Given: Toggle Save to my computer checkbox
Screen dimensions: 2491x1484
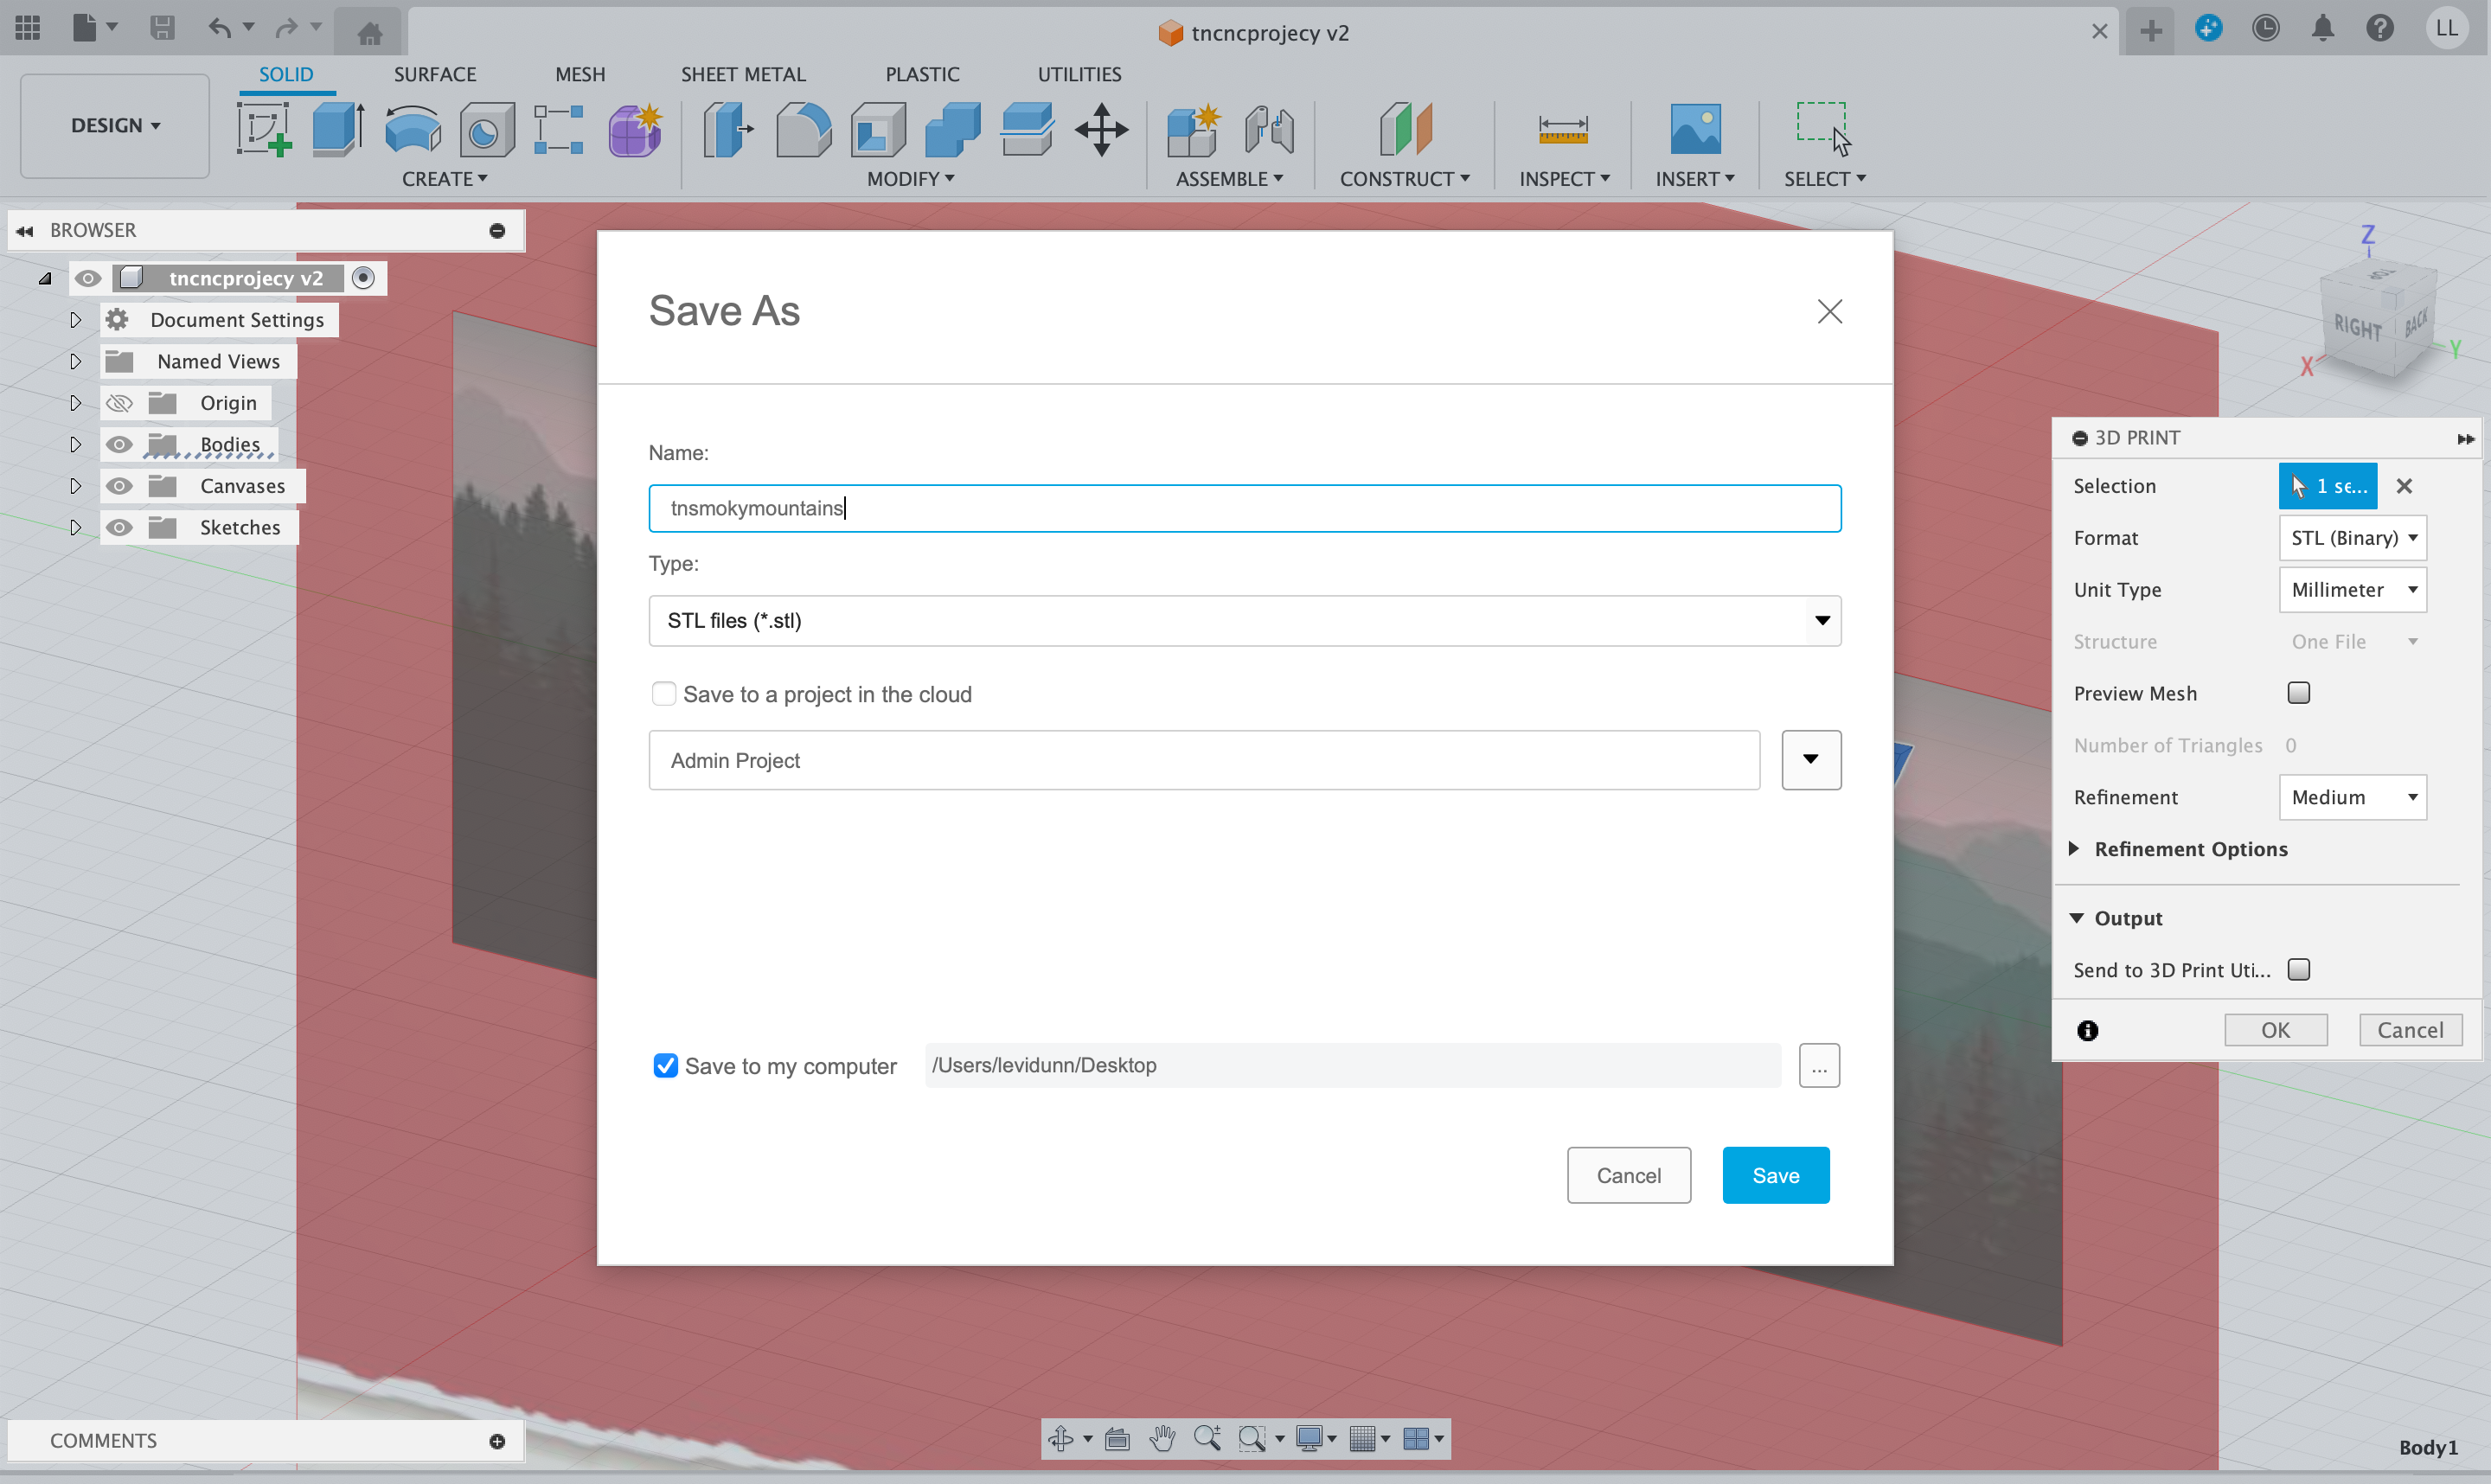Looking at the screenshot, I should coord(666,1065).
